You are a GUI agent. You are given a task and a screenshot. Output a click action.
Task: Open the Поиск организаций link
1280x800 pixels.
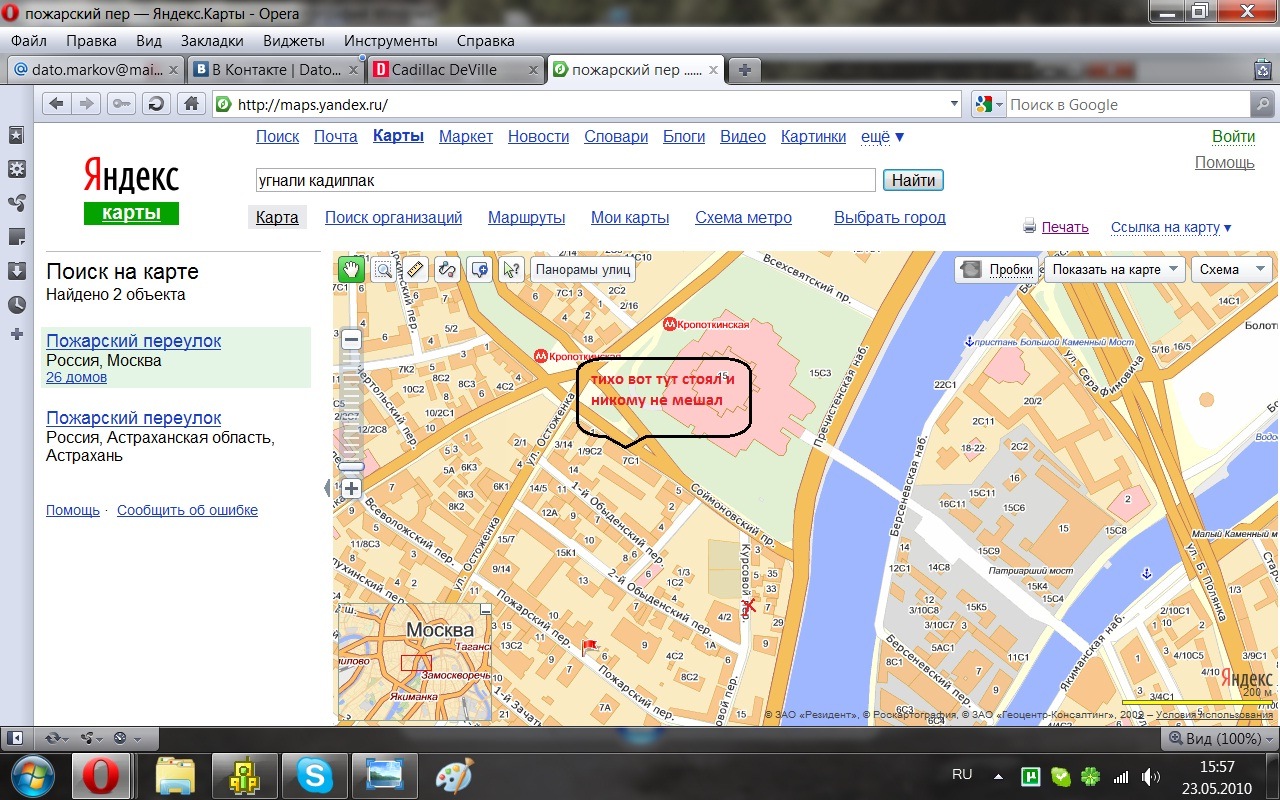(393, 217)
